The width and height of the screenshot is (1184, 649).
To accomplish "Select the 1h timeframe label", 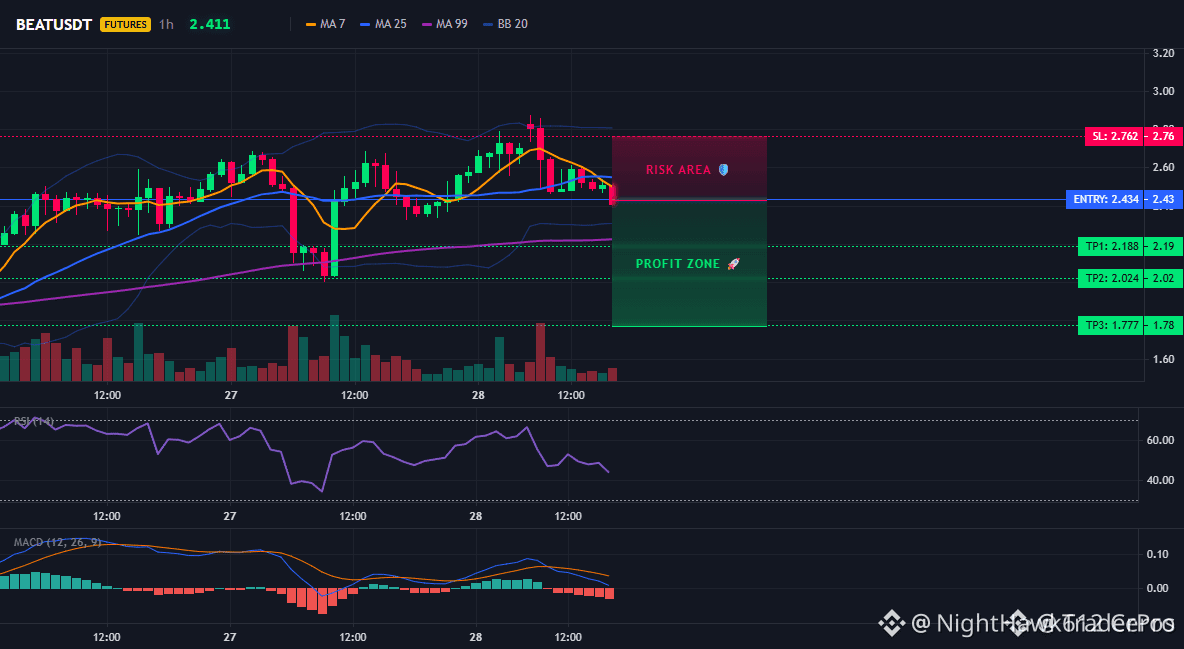I will coord(166,24).
